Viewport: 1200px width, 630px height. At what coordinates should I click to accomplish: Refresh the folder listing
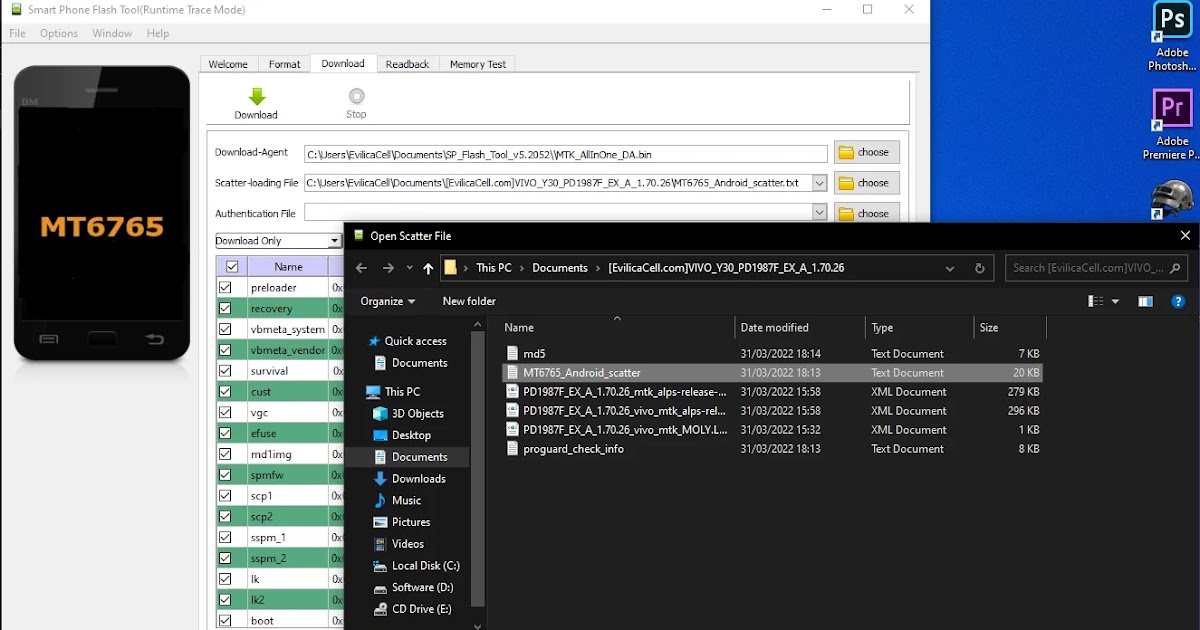979,268
